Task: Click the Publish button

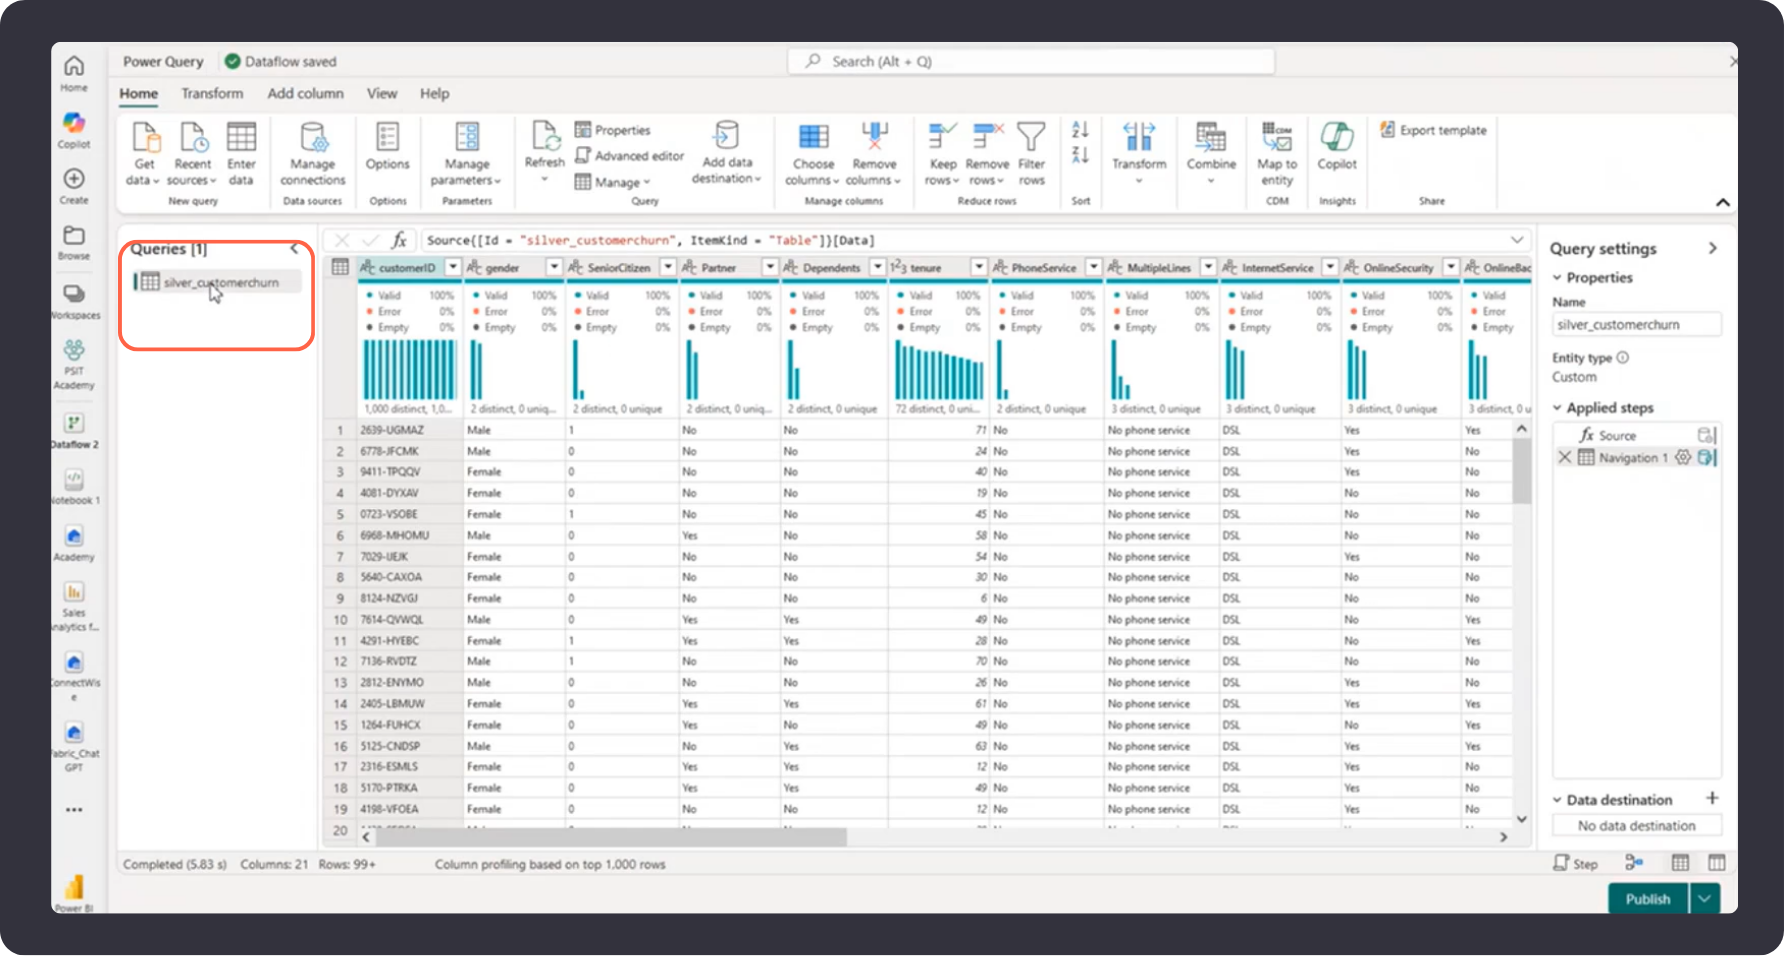Action: 1647,899
